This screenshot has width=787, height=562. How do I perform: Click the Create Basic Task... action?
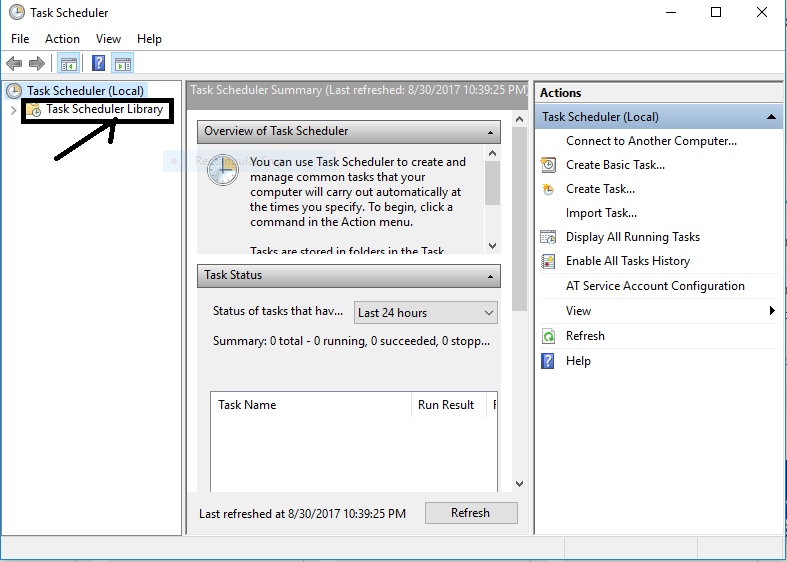point(615,165)
